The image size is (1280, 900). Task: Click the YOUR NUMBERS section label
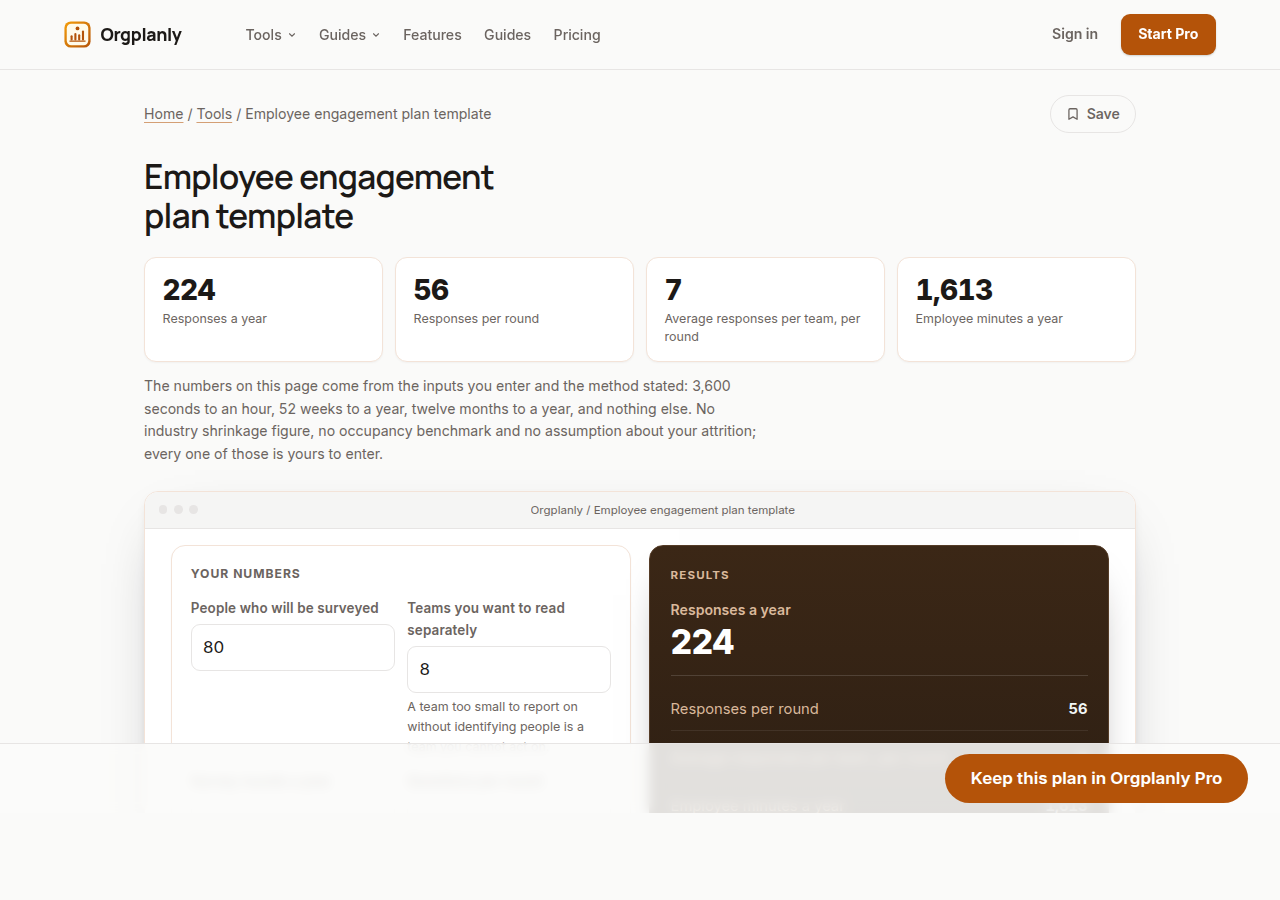[x=246, y=574]
